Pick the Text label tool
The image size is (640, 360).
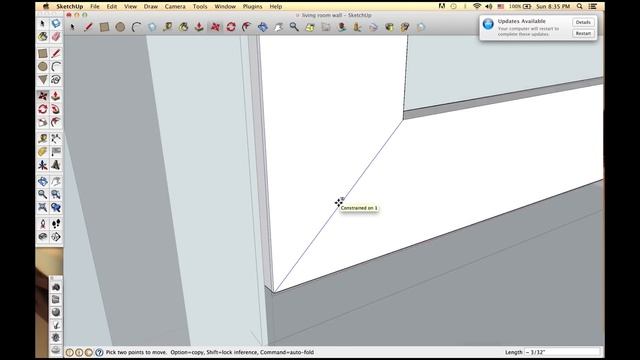click(56, 152)
